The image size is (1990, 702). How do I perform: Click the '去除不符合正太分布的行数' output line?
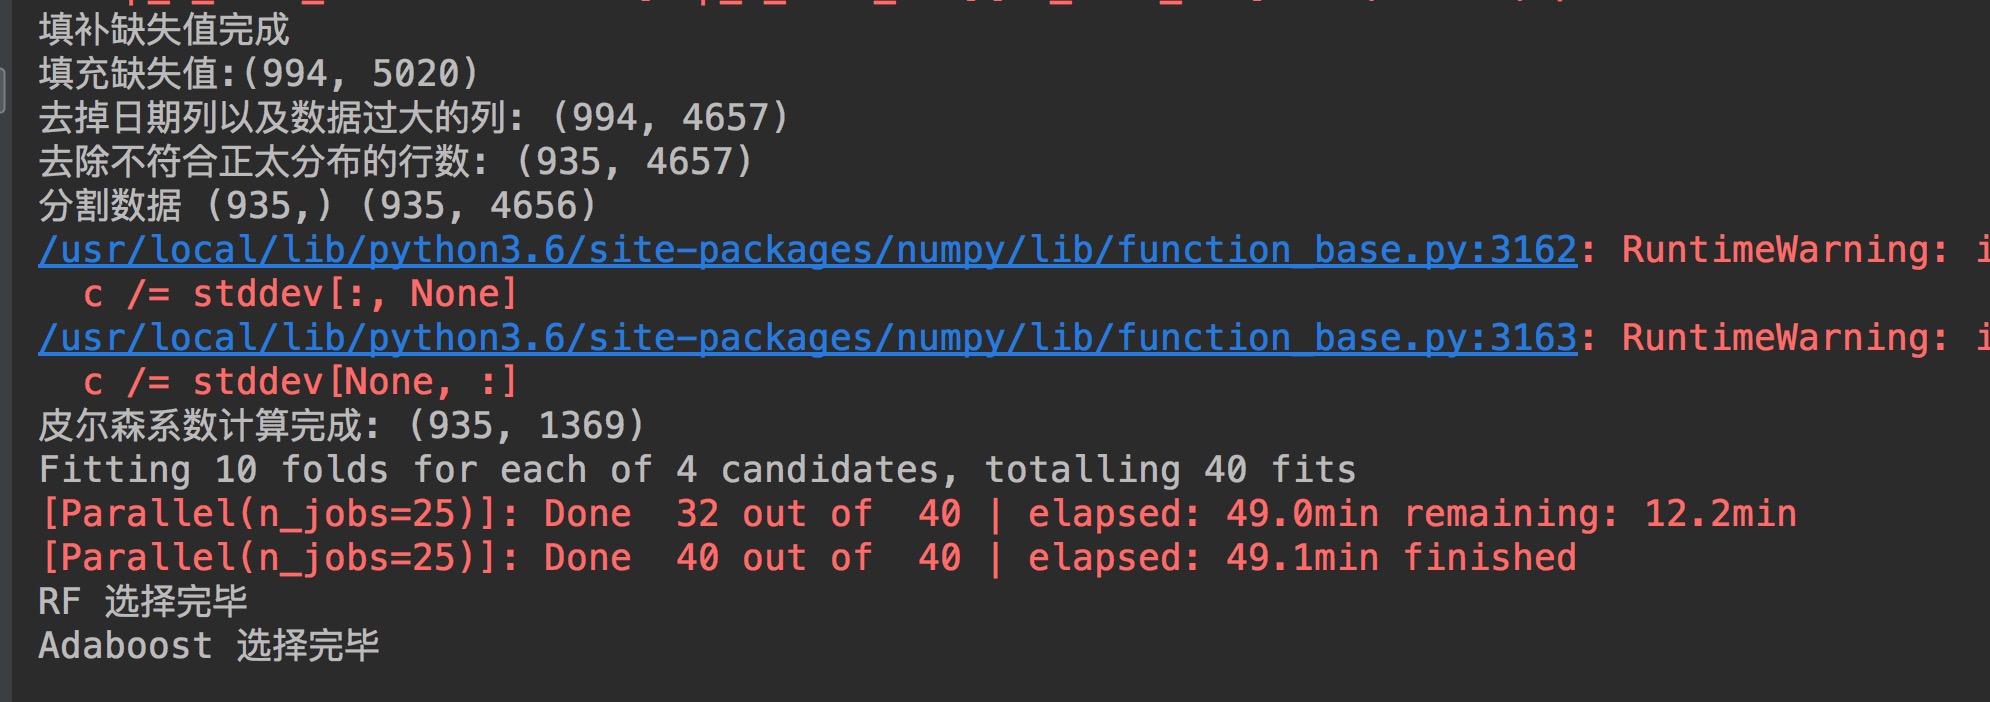point(395,162)
